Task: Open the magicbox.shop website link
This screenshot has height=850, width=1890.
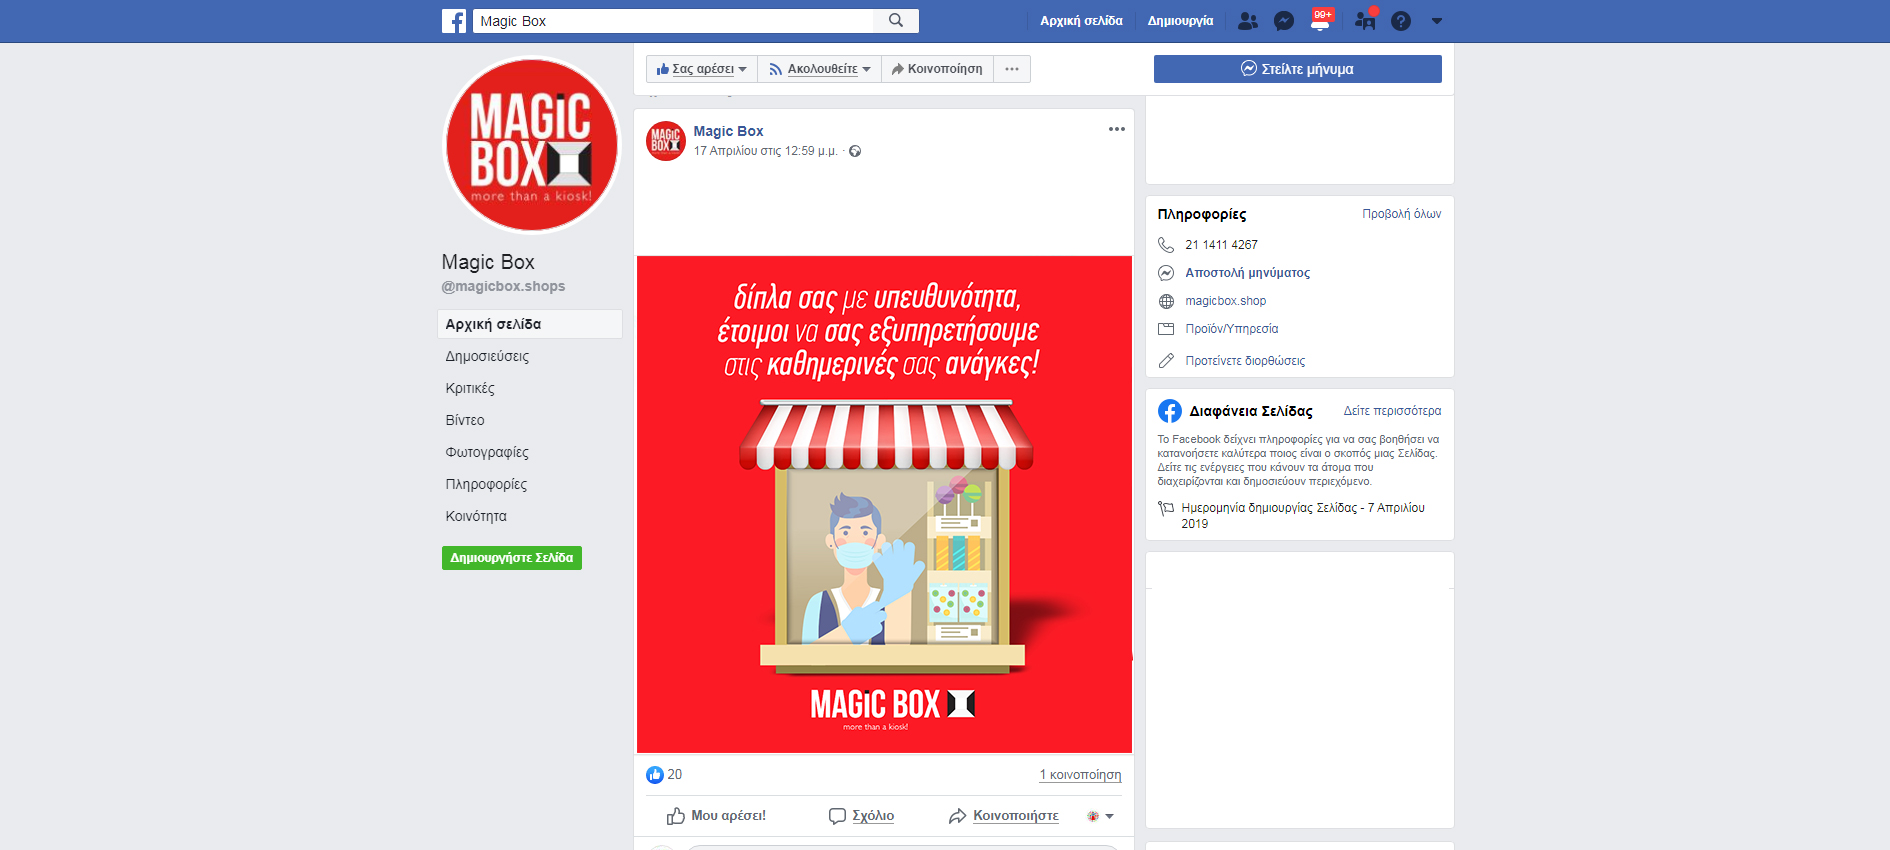Action: [x=1225, y=301]
